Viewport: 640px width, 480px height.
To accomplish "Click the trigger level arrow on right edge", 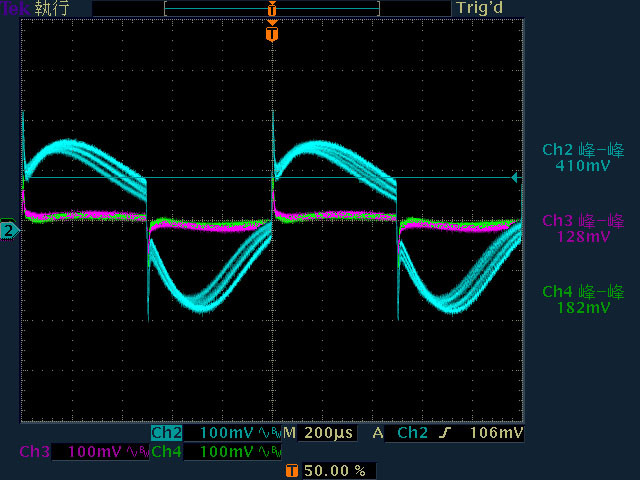I will (x=515, y=178).
